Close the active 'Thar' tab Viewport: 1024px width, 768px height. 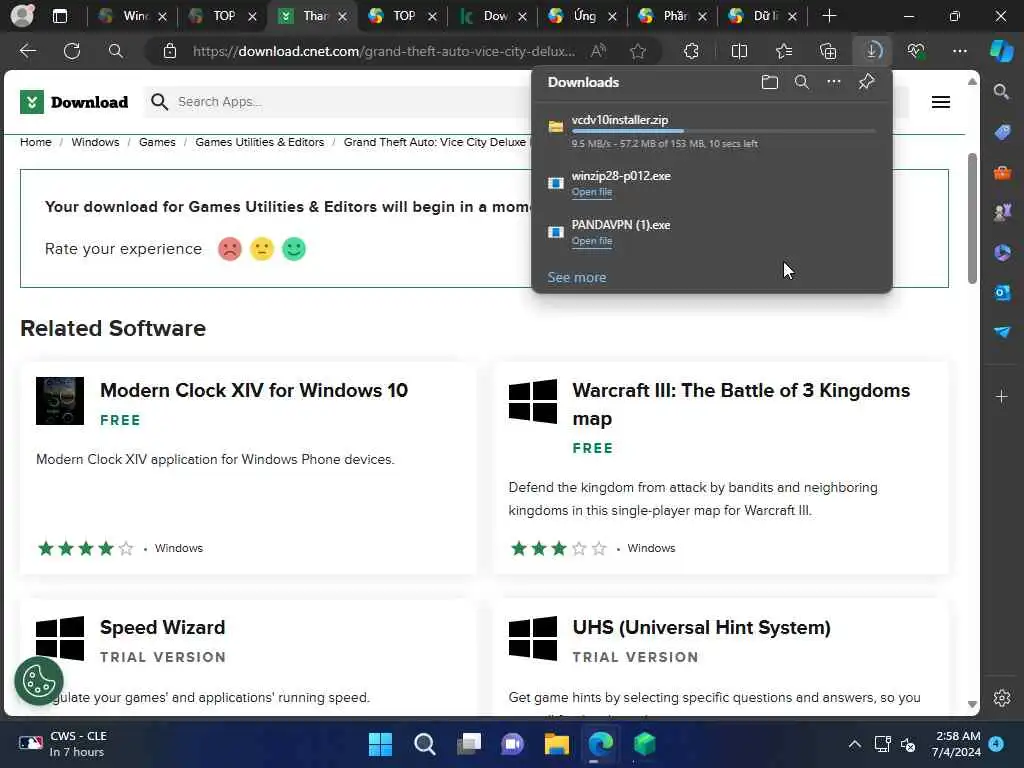pyautogui.click(x=342, y=16)
